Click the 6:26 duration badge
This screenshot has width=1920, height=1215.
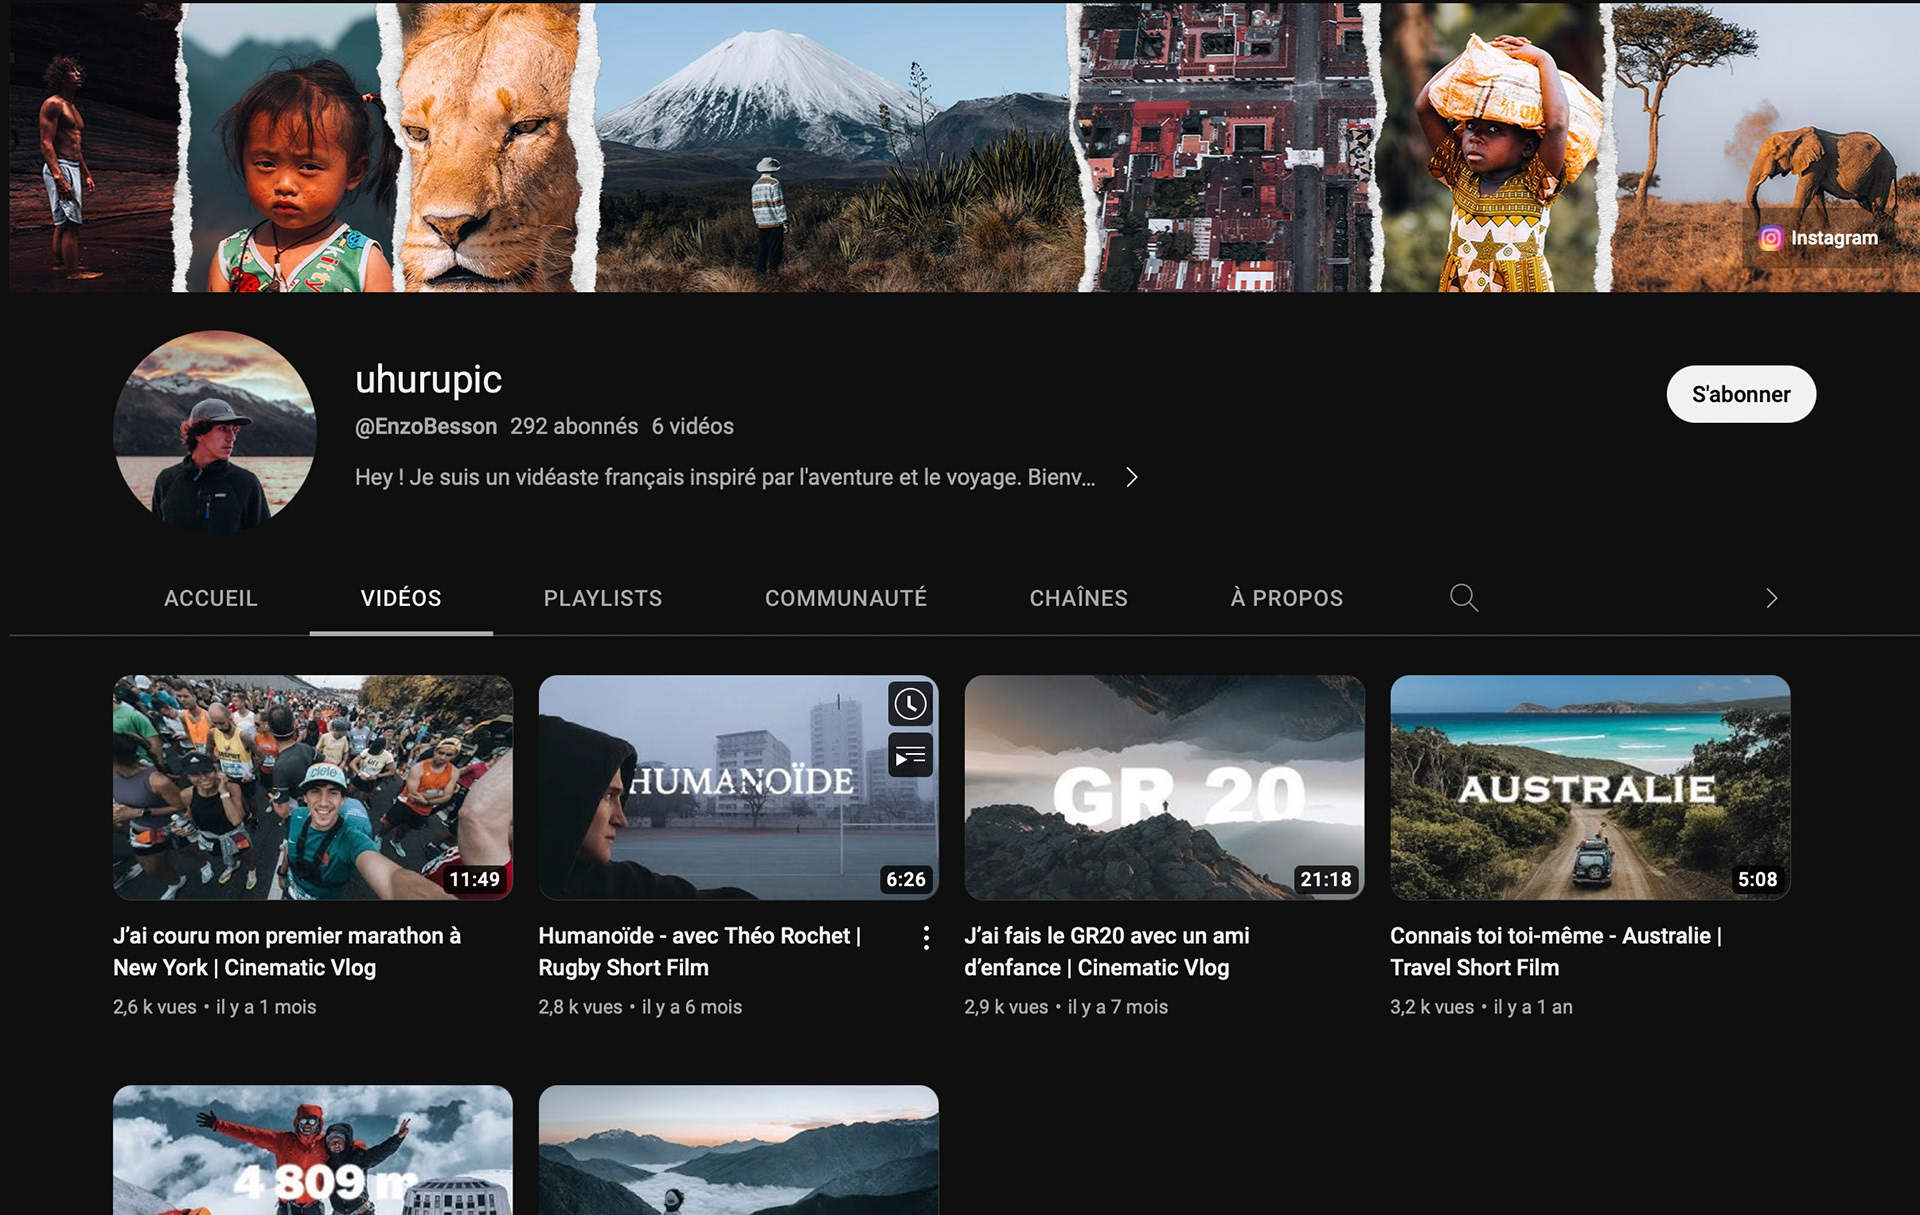pyautogui.click(x=906, y=879)
